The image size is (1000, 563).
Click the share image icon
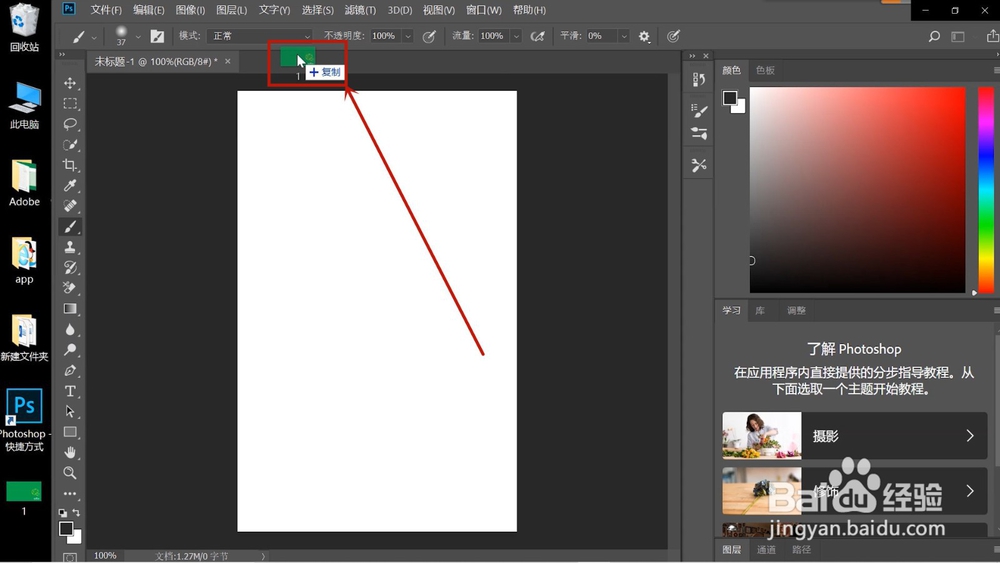pos(992,36)
